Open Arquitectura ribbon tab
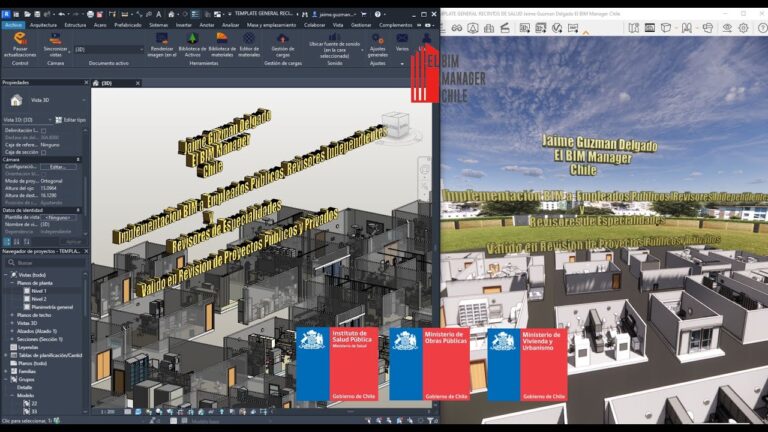This screenshot has width=768, height=432. point(43,25)
